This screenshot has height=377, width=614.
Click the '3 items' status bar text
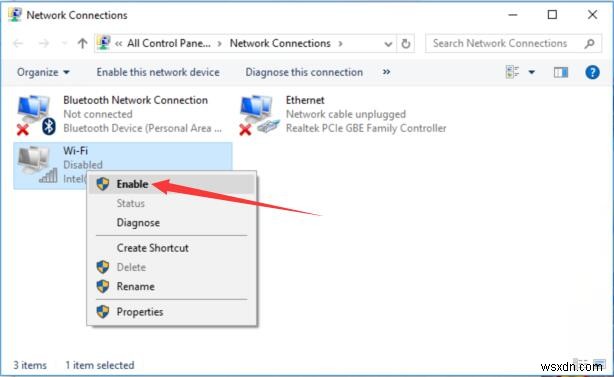pos(30,365)
